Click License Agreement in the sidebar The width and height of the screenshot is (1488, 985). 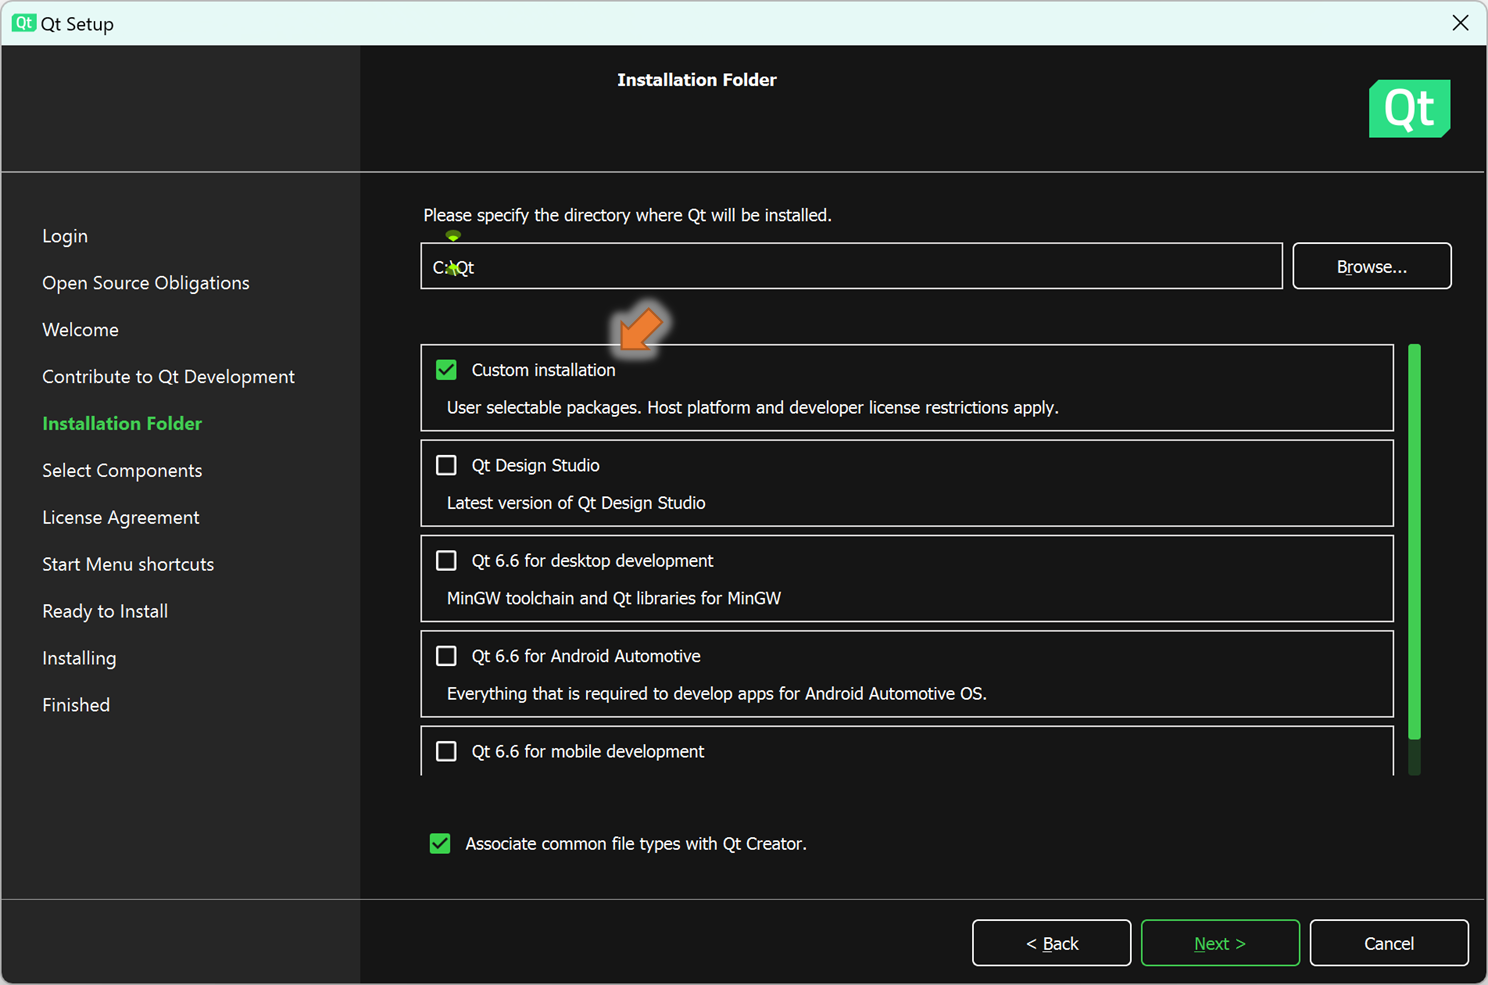pyautogui.click(x=121, y=518)
